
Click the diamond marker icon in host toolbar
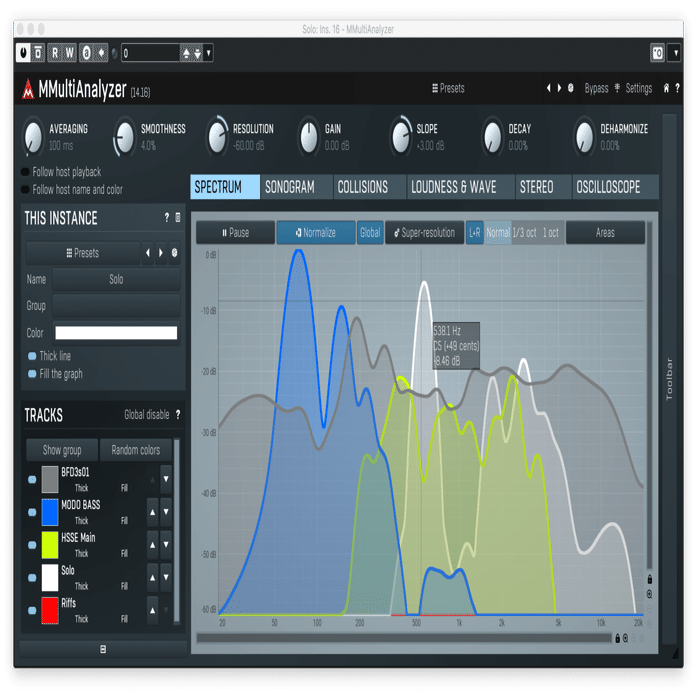101,53
